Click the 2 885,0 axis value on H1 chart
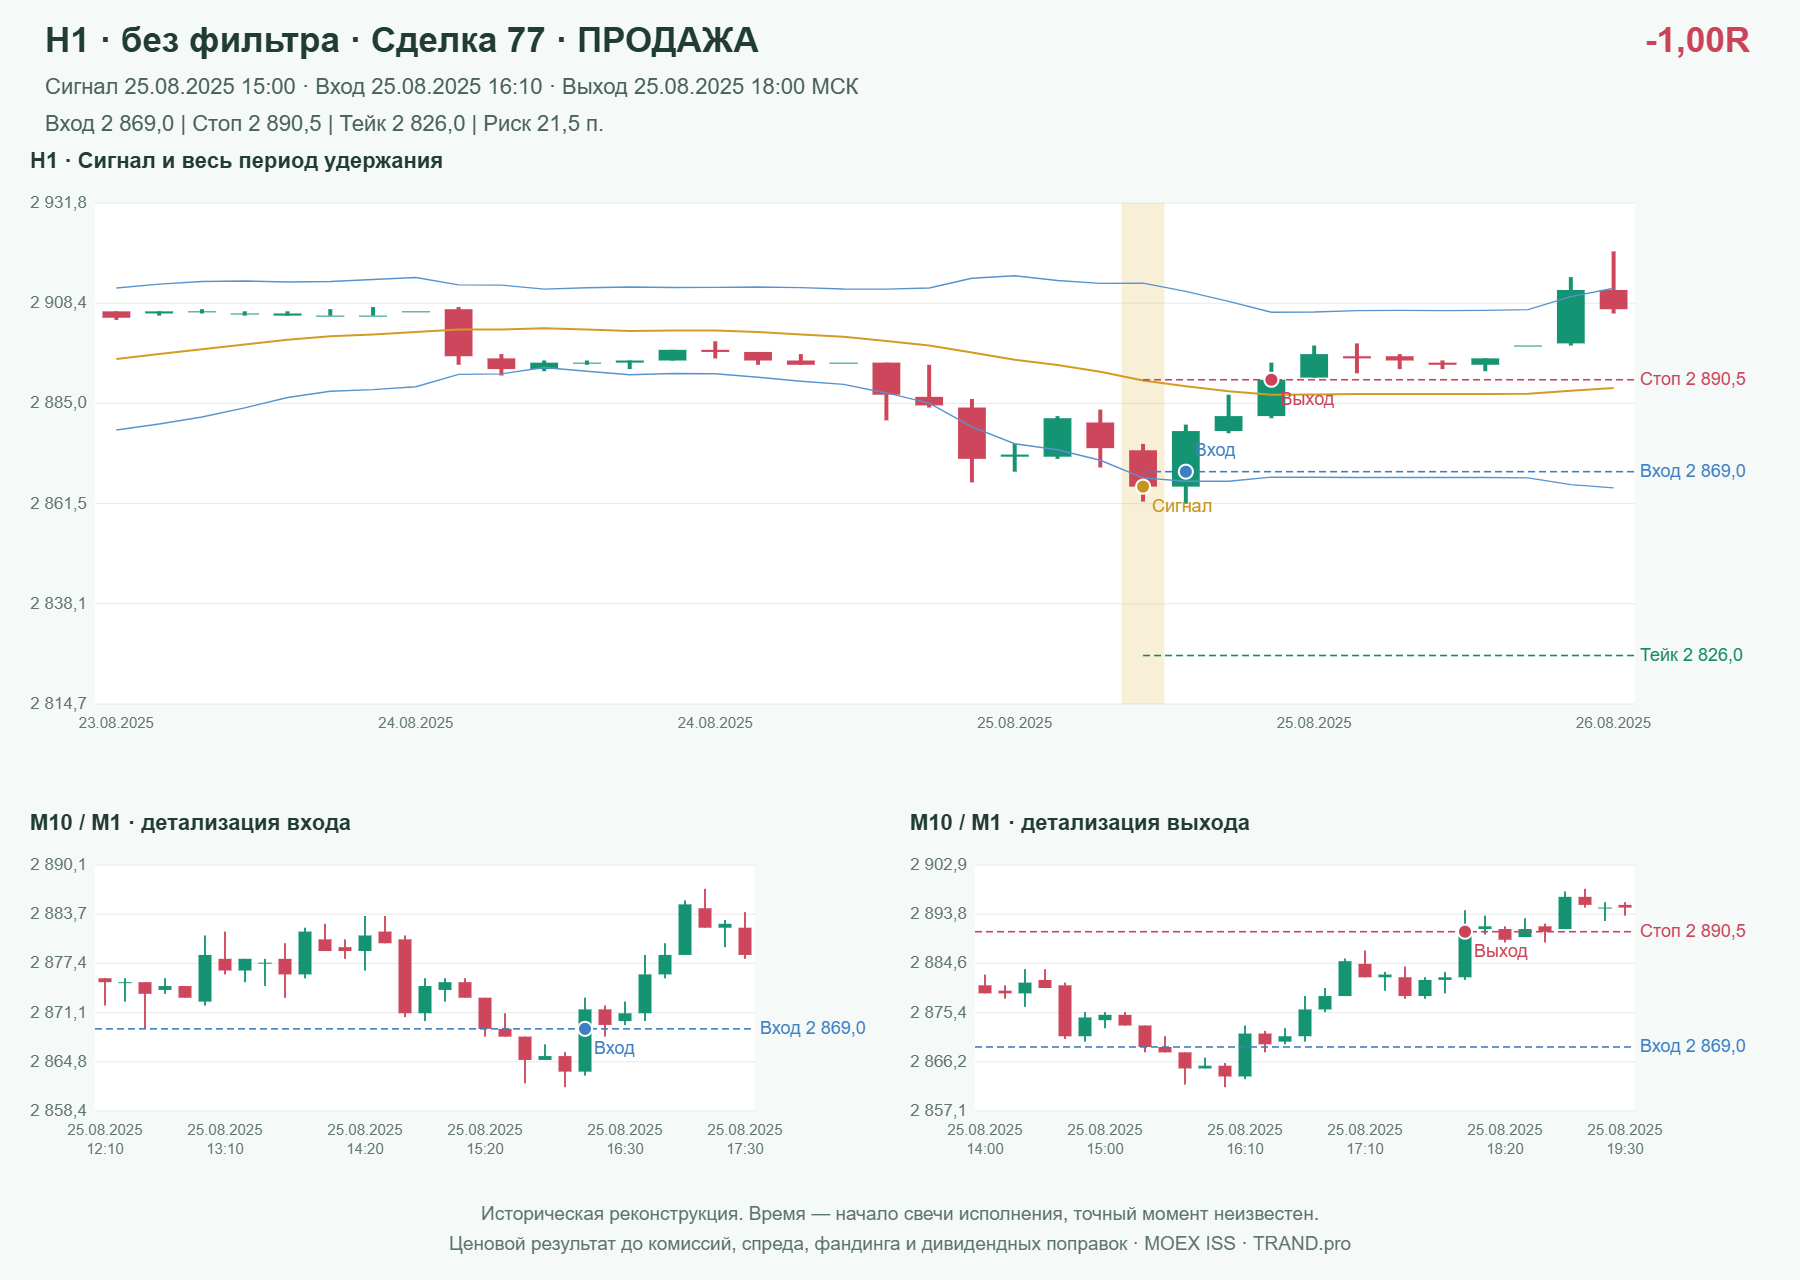This screenshot has height=1280, width=1800. click(x=58, y=403)
